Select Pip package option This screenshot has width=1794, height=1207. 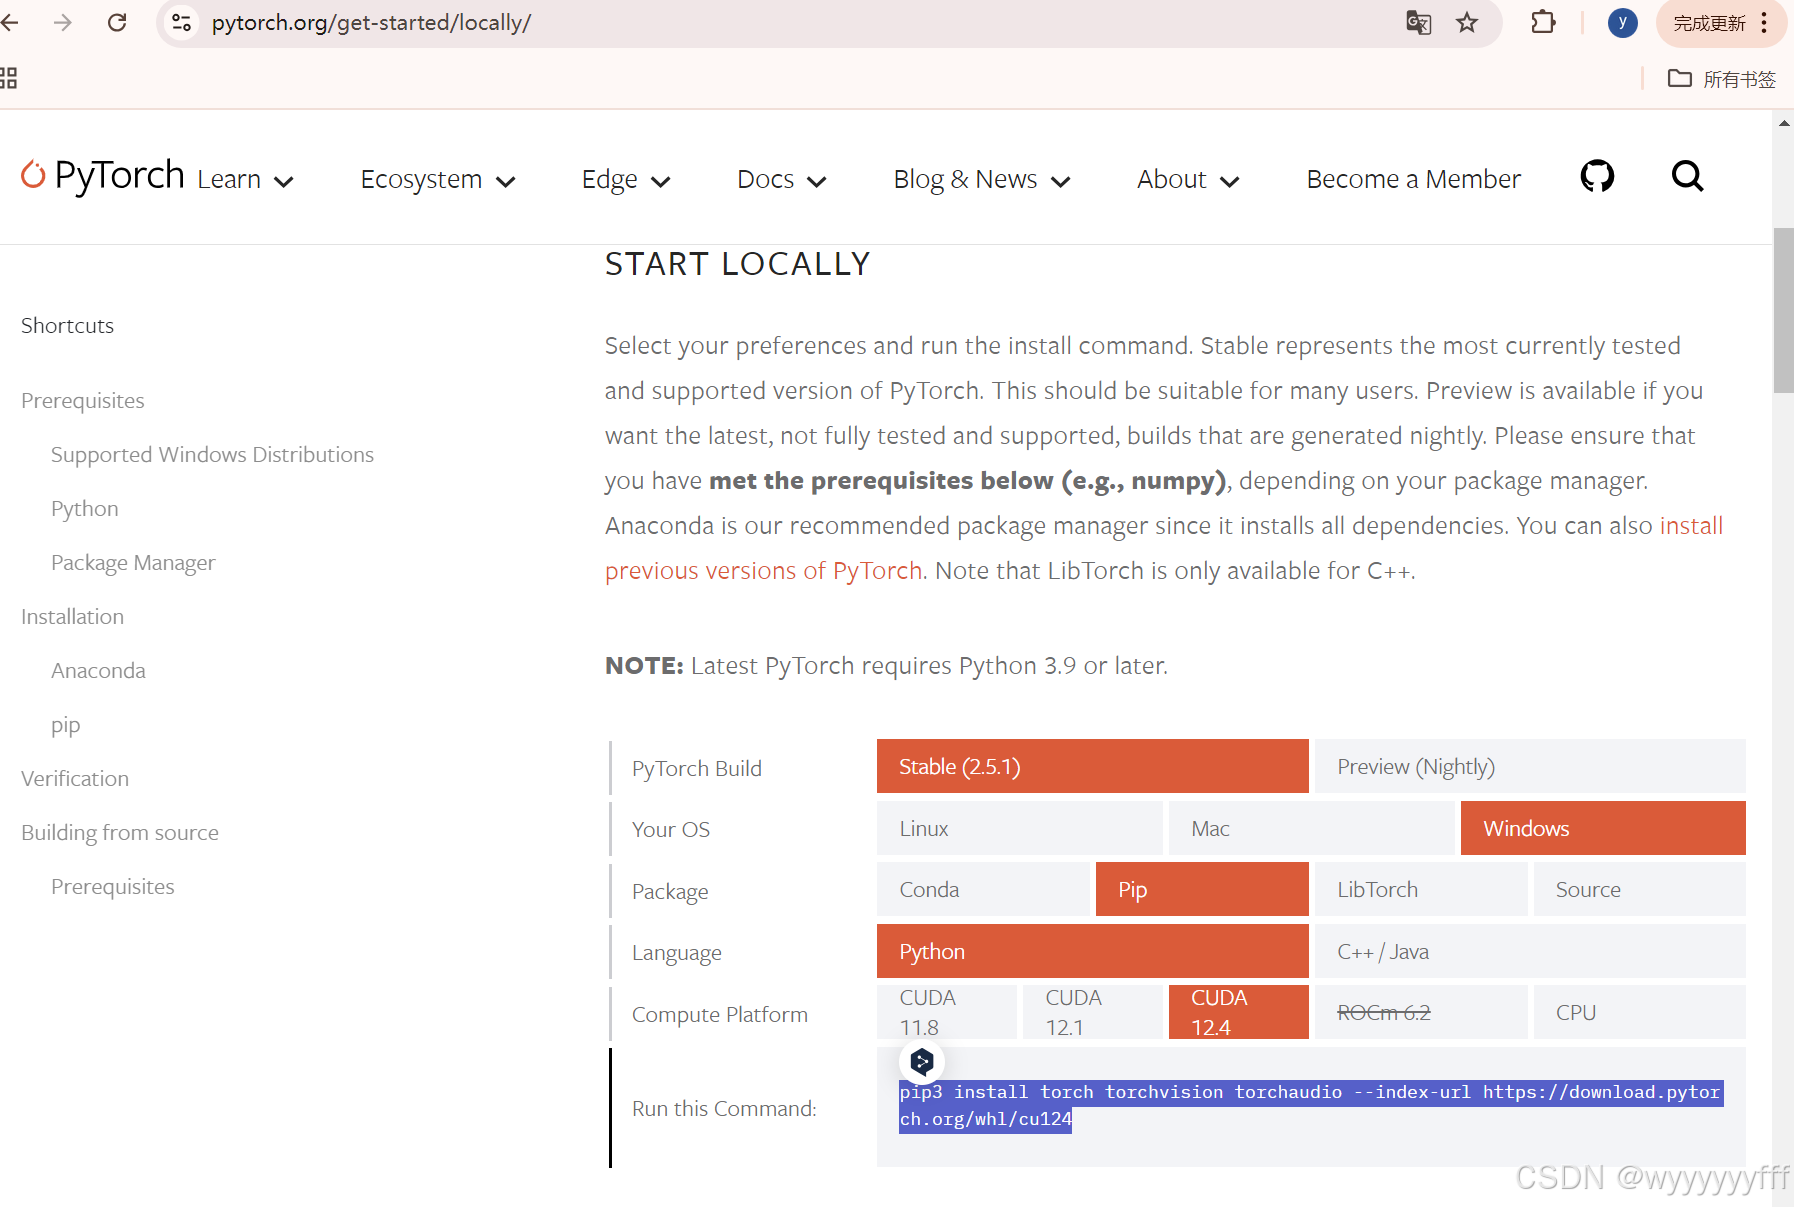pyautogui.click(x=1202, y=889)
